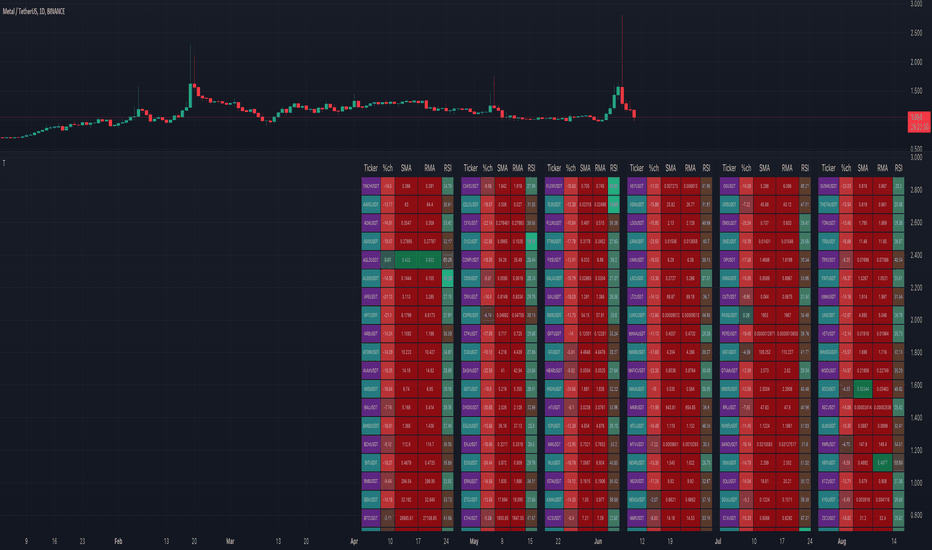
Task: Select the DASHUSDT ticker cell
Action: coord(471,370)
